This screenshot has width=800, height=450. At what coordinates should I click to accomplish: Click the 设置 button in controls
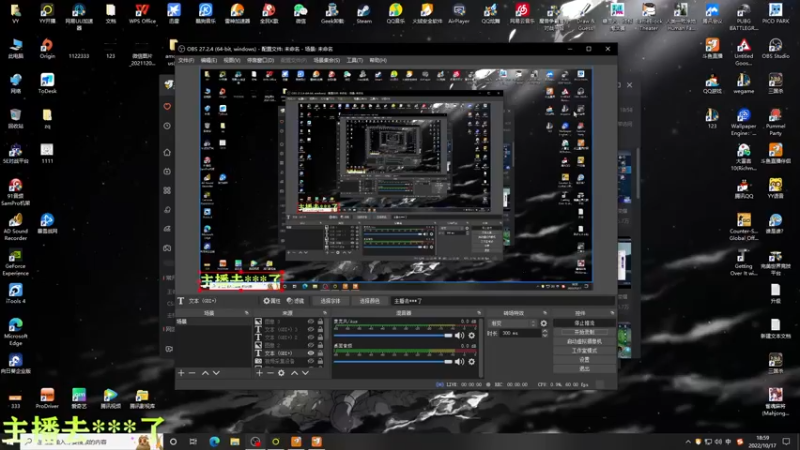click(x=584, y=360)
